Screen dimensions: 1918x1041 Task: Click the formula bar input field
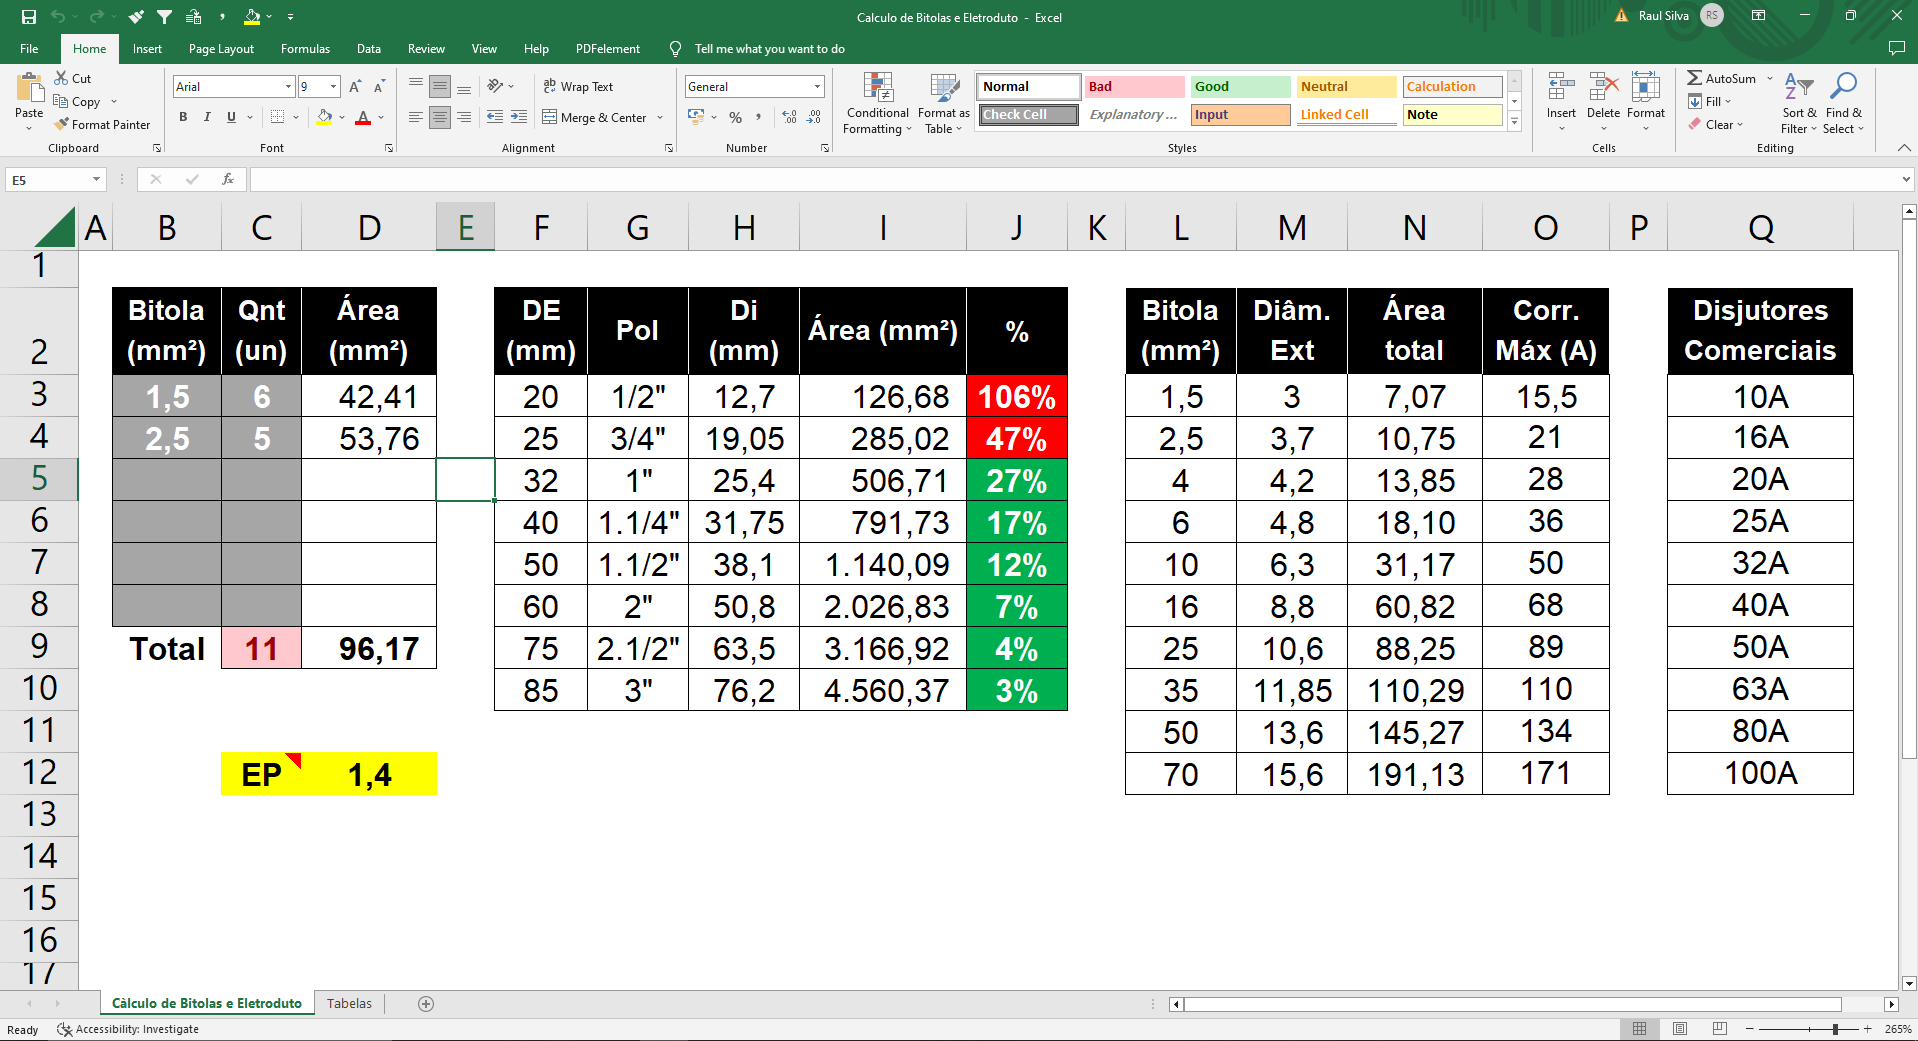coord(1070,180)
